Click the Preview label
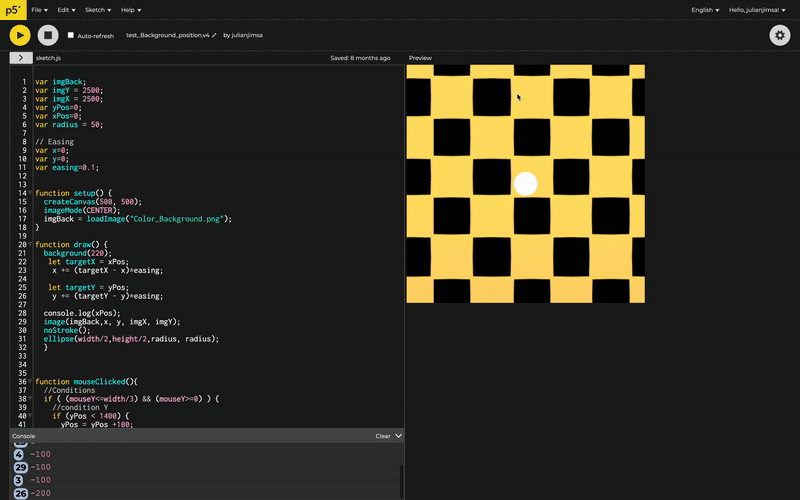 tap(420, 58)
